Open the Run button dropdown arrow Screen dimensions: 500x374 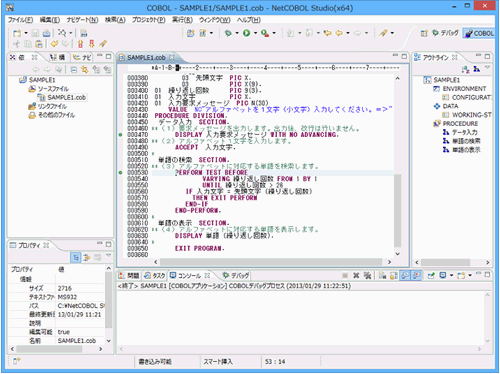255,33
